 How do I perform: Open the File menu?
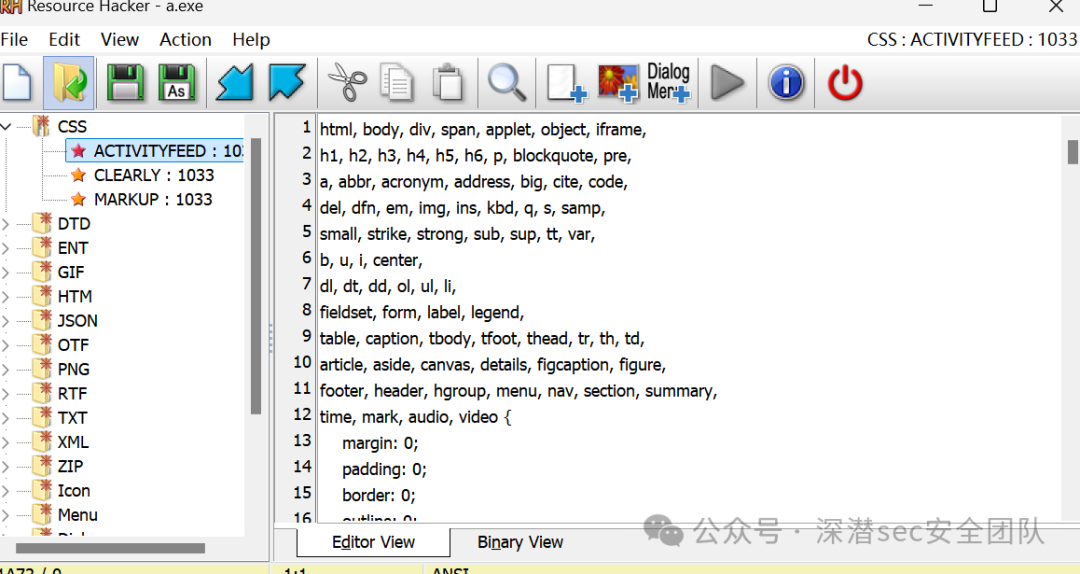click(x=14, y=40)
